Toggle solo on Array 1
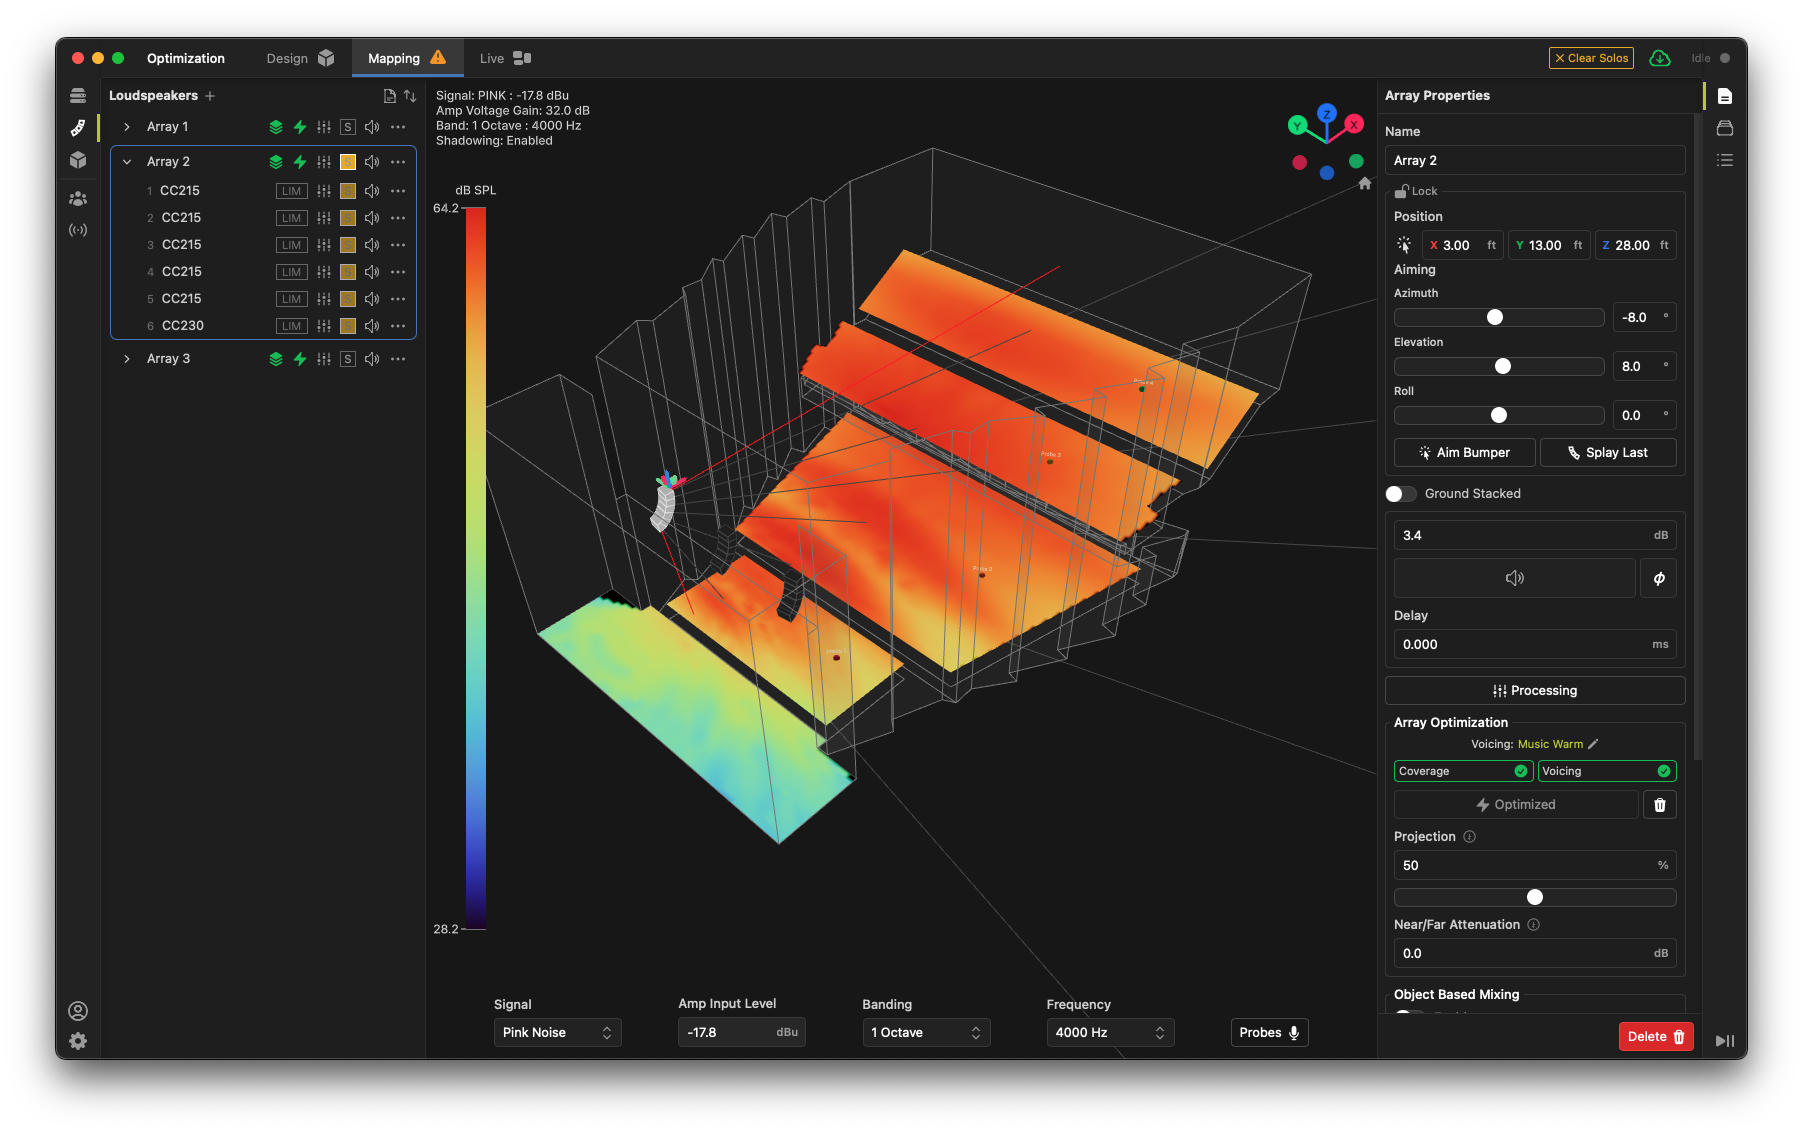This screenshot has height=1133, width=1803. point(347,127)
